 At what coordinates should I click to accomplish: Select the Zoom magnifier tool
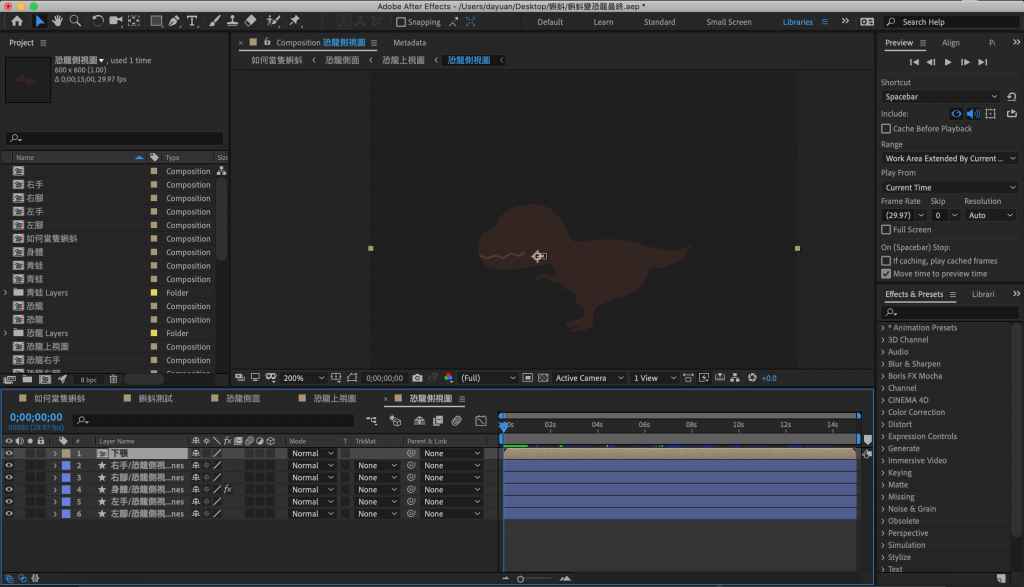click(76, 21)
